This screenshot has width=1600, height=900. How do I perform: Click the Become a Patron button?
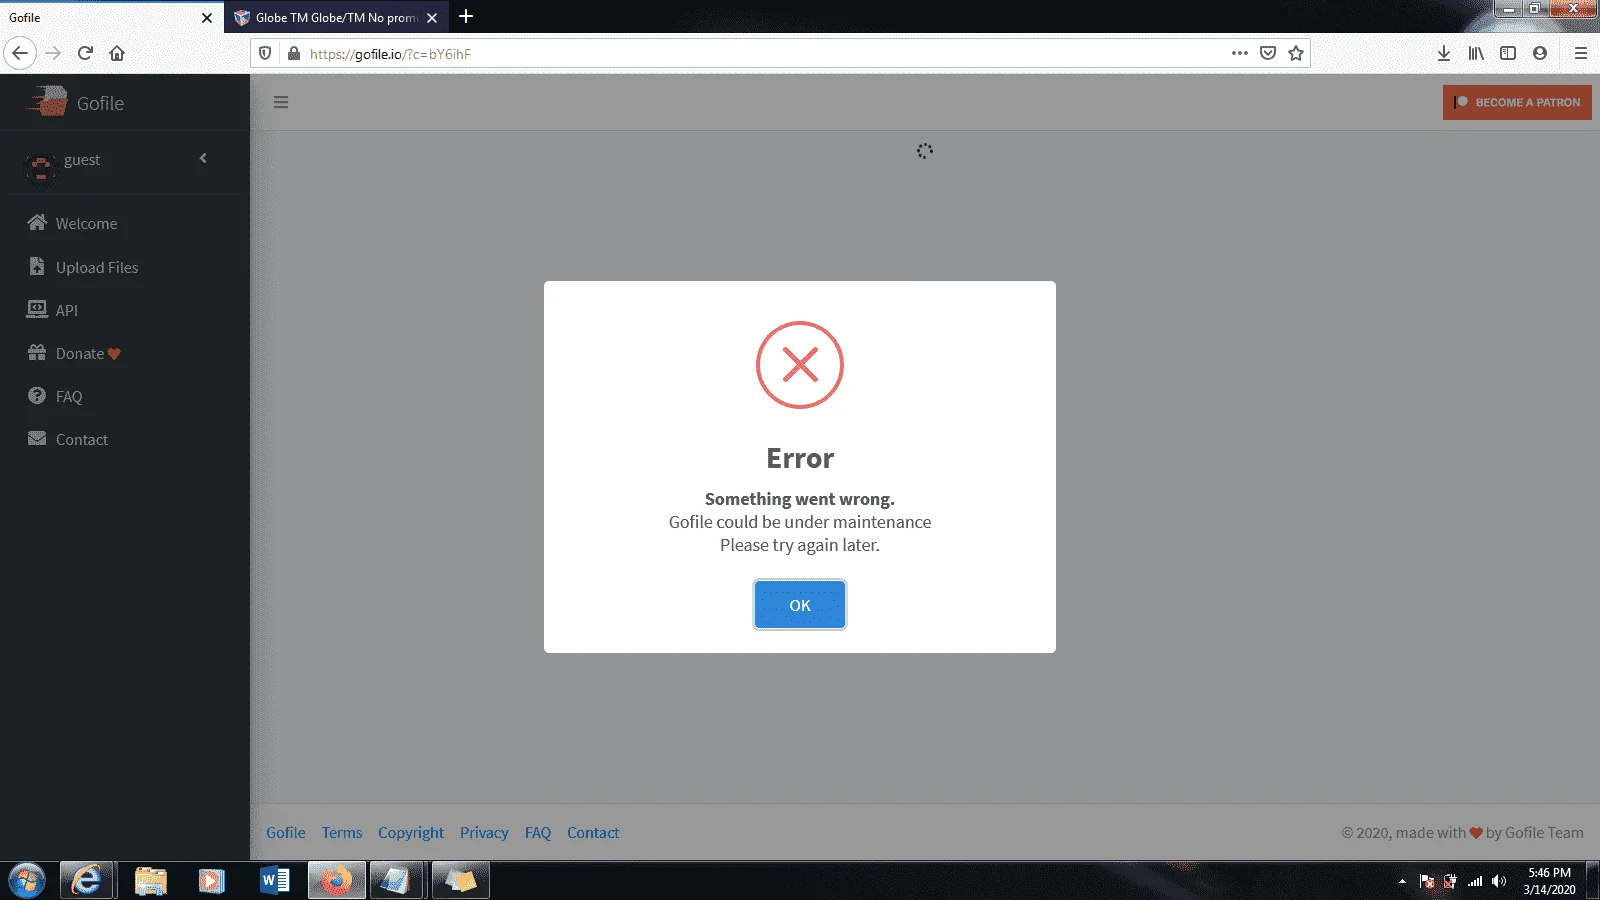1517,102
